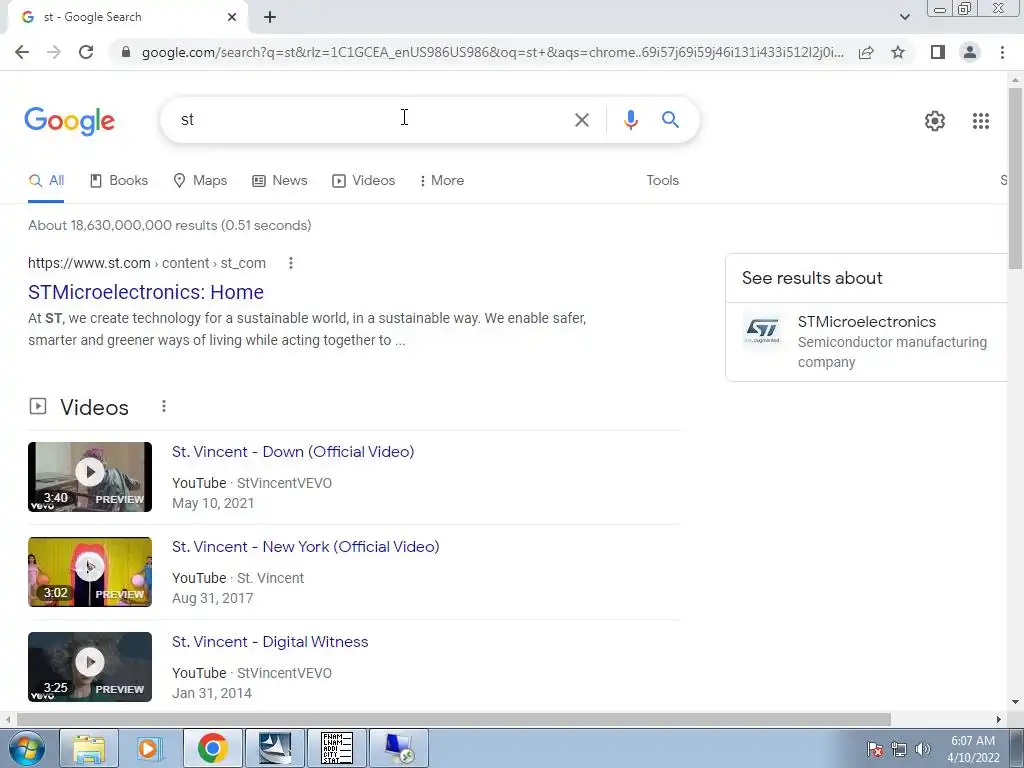Click the scroll-down arrow of vertical scrollbar
Screen dimensions: 1024x768
tap(1015, 702)
